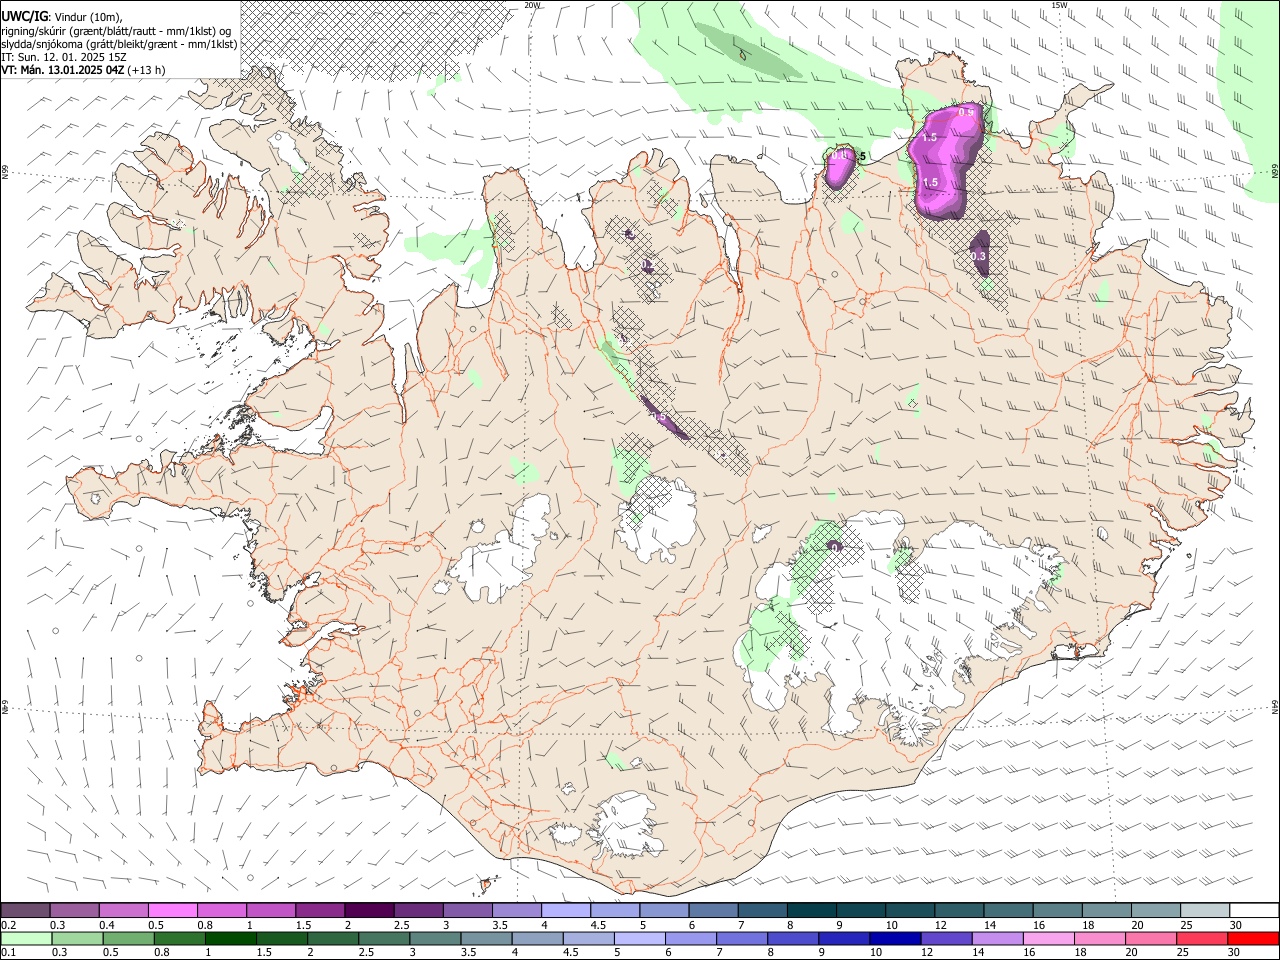Click the 15W longitude label at top
1280x960 pixels.
click(x=1059, y=5)
